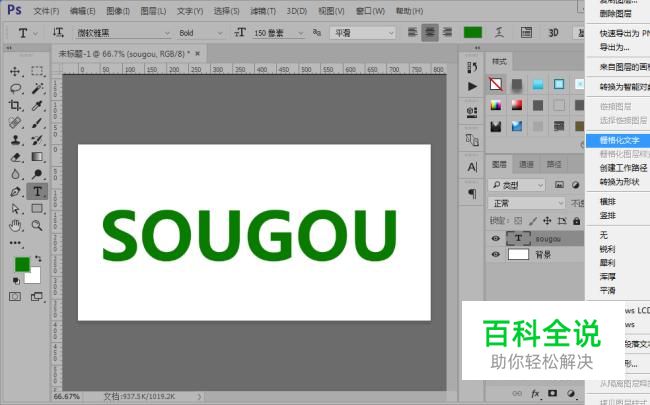Open the extra tools ellipsis menu
Viewport: 650px width, 405px height.
[15, 243]
